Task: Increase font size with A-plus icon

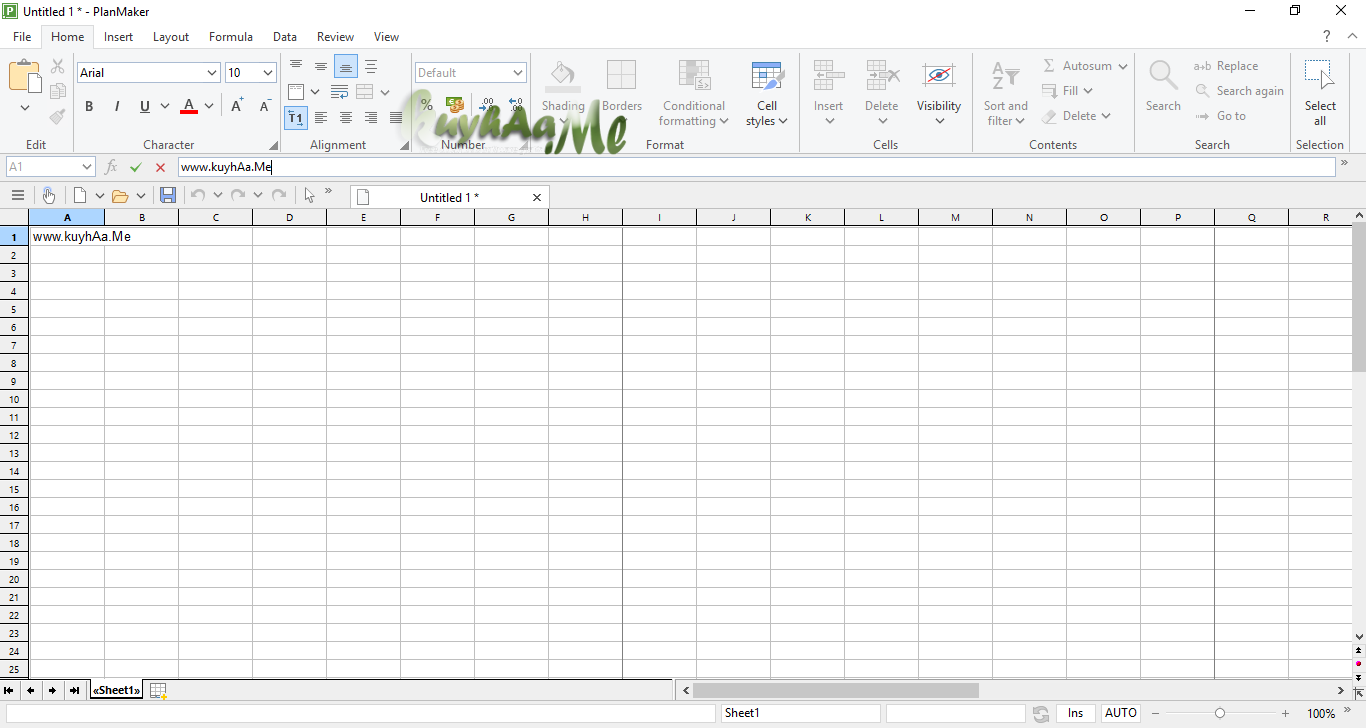Action: click(x=237, y=106)
